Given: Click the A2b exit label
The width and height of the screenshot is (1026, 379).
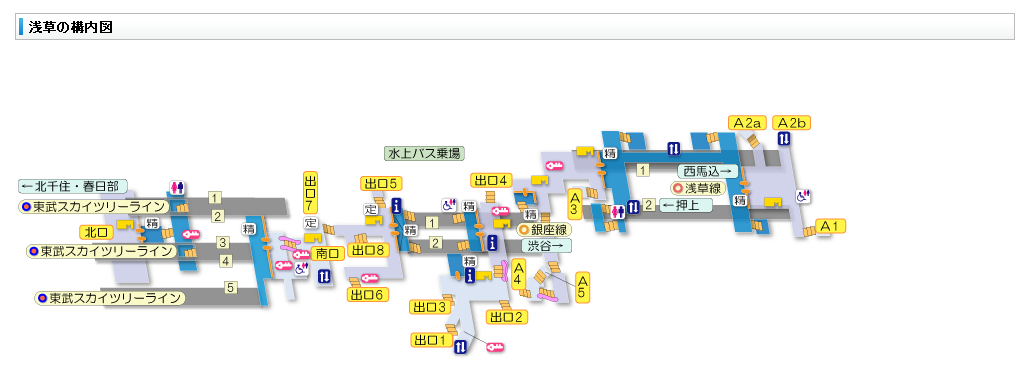Looking at the screenshot, I should coord(792,122).
